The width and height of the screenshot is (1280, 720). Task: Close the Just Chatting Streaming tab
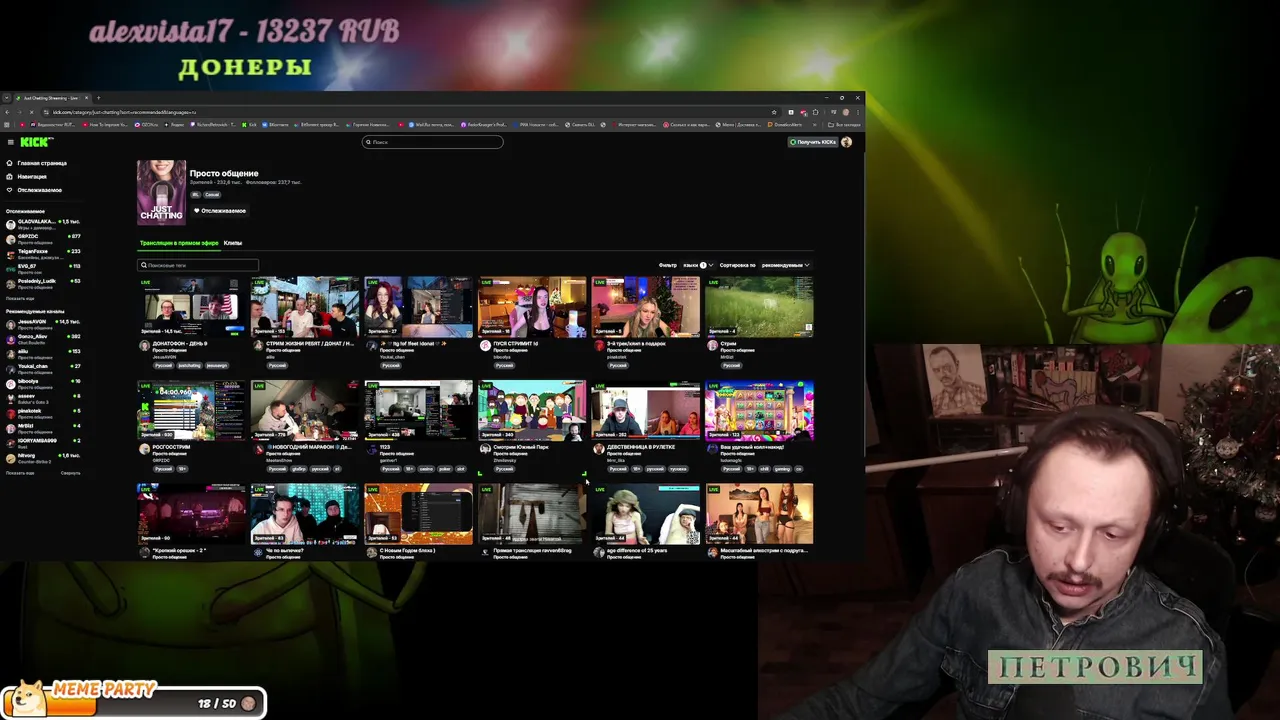click(86, 98)
